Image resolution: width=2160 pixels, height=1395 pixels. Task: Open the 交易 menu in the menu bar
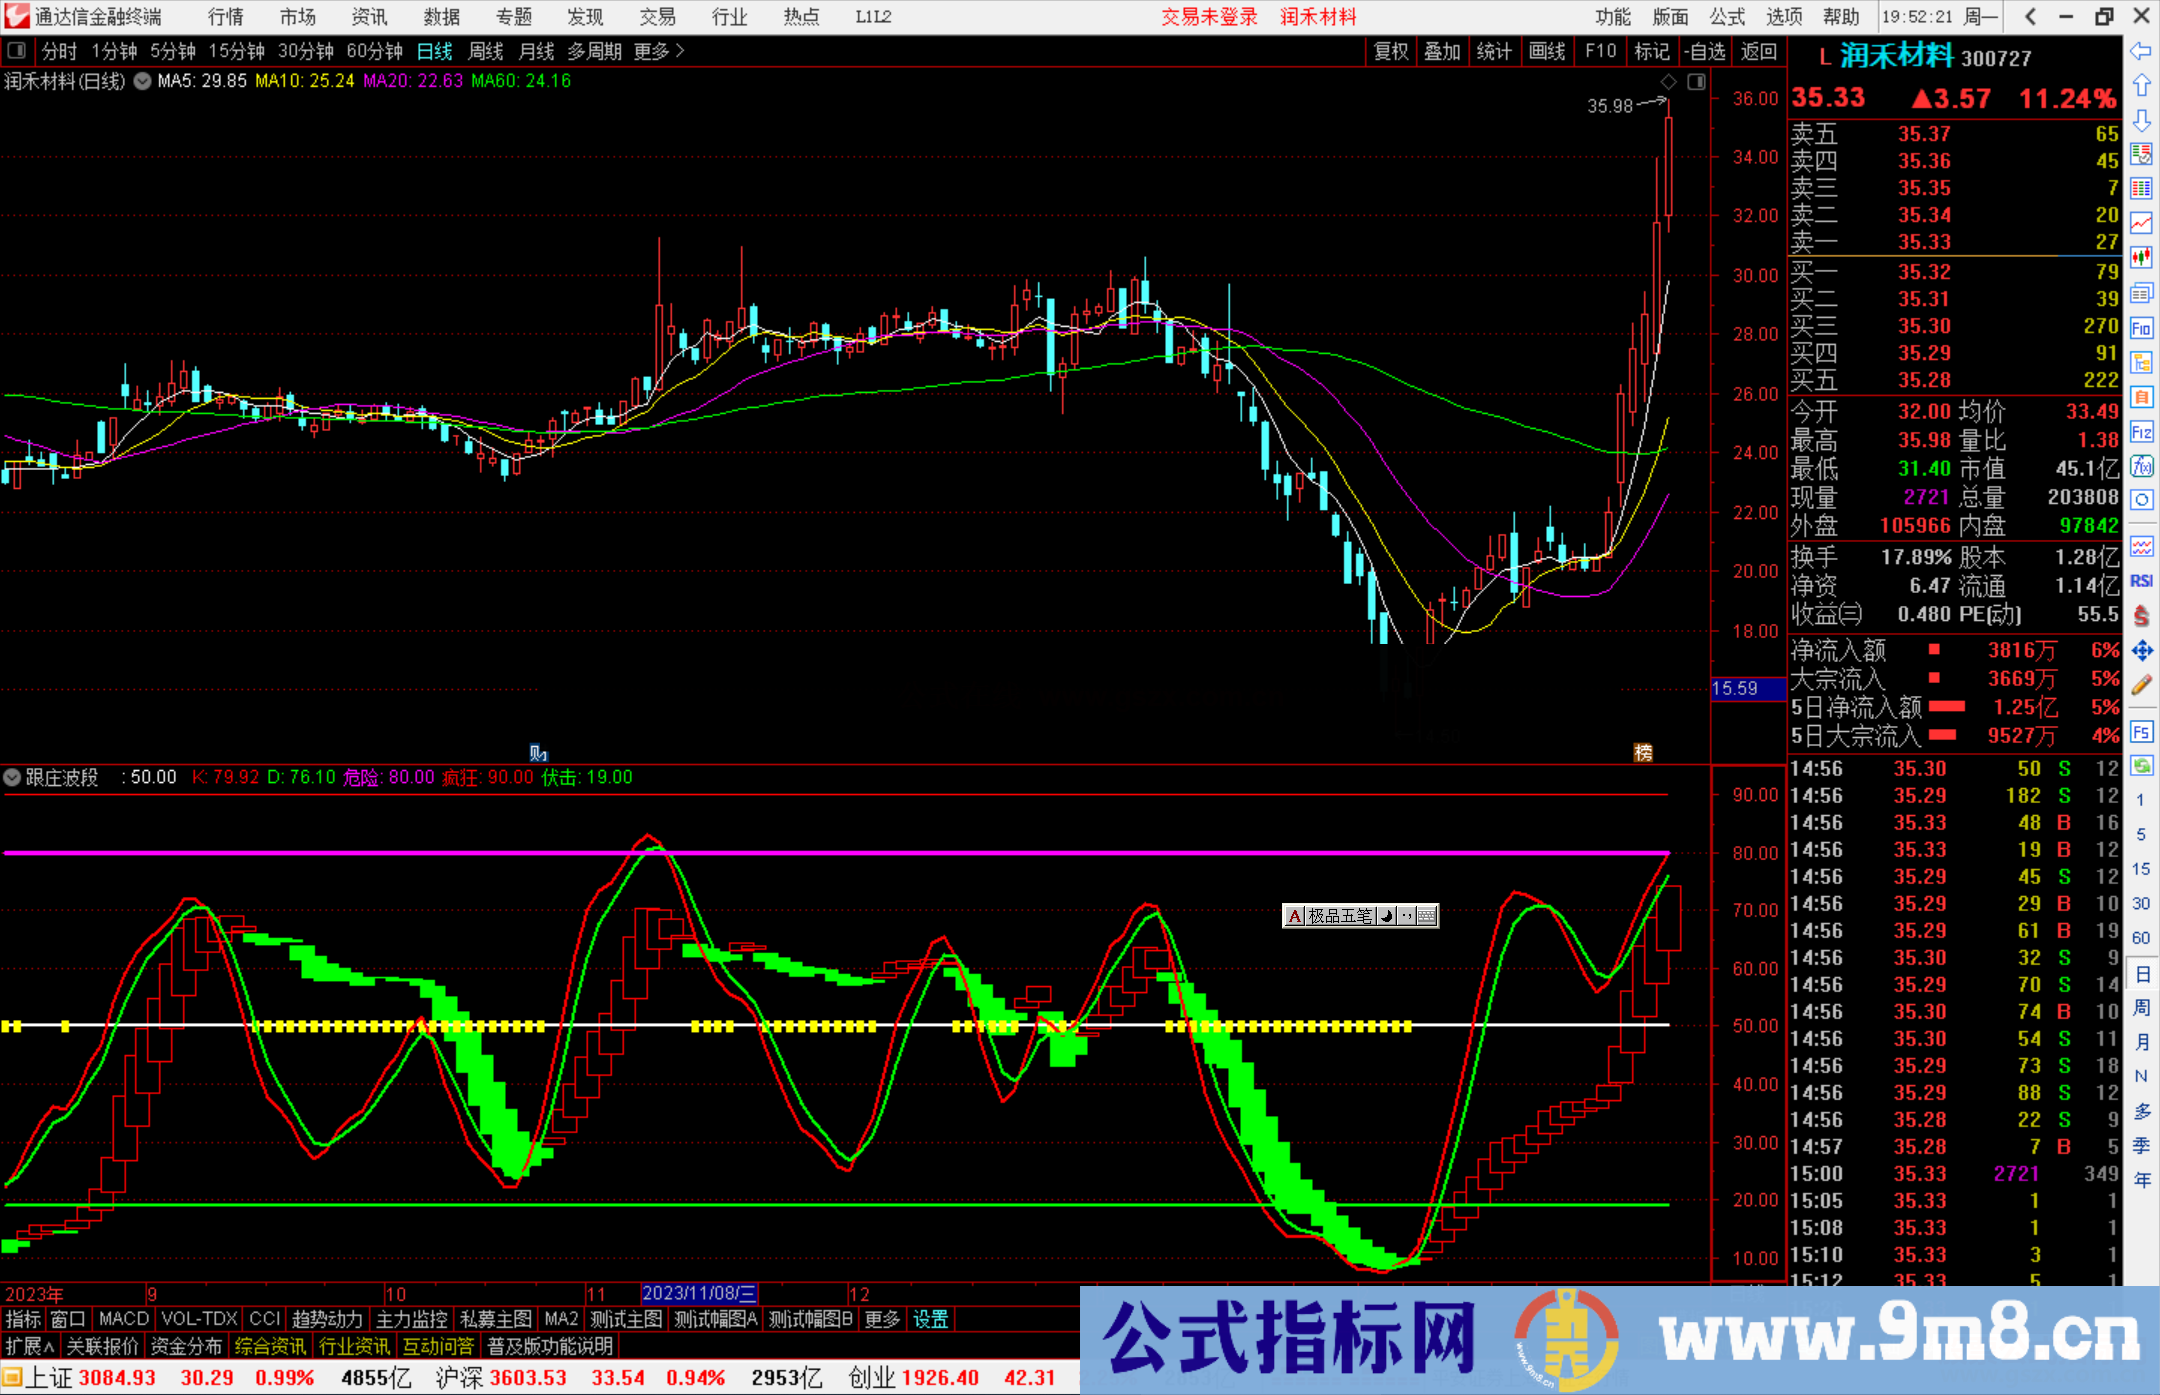(657, 16)
